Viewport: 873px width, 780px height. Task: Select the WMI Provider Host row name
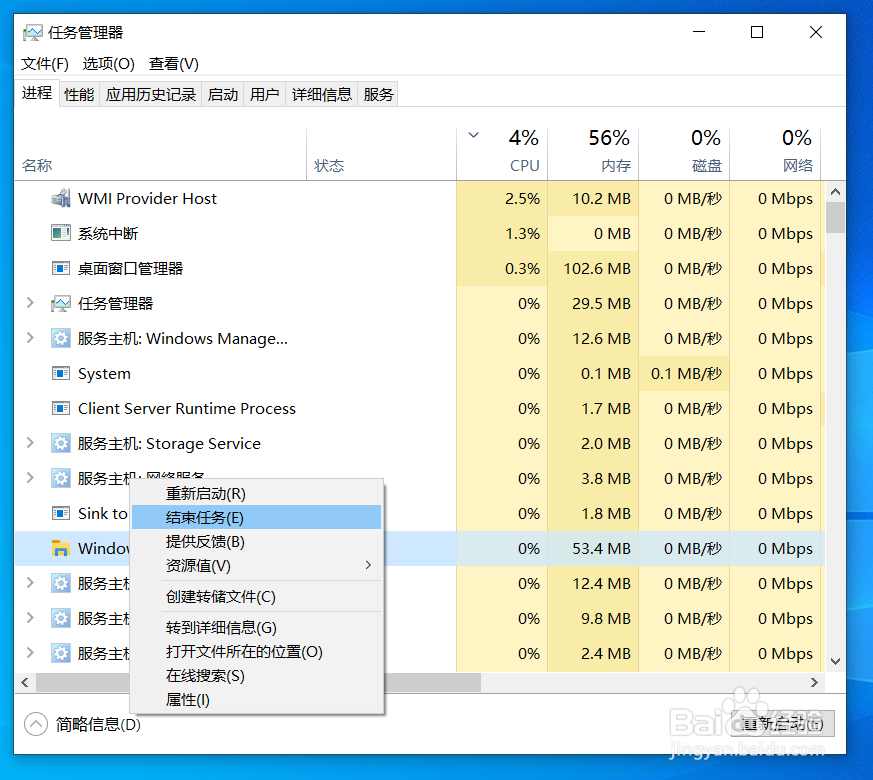147,198
